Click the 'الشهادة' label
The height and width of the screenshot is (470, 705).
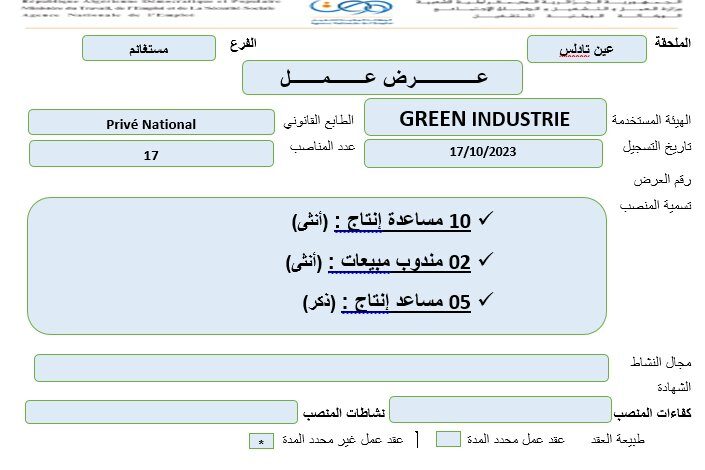point(674,387)
